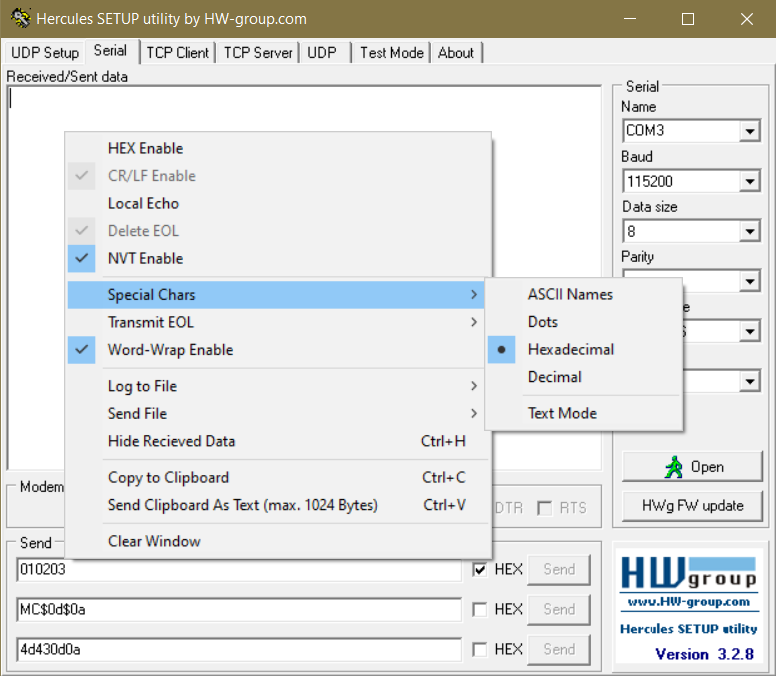Click the 4d430d0a send input field
The image size is (776, 676).
(239, 649)
